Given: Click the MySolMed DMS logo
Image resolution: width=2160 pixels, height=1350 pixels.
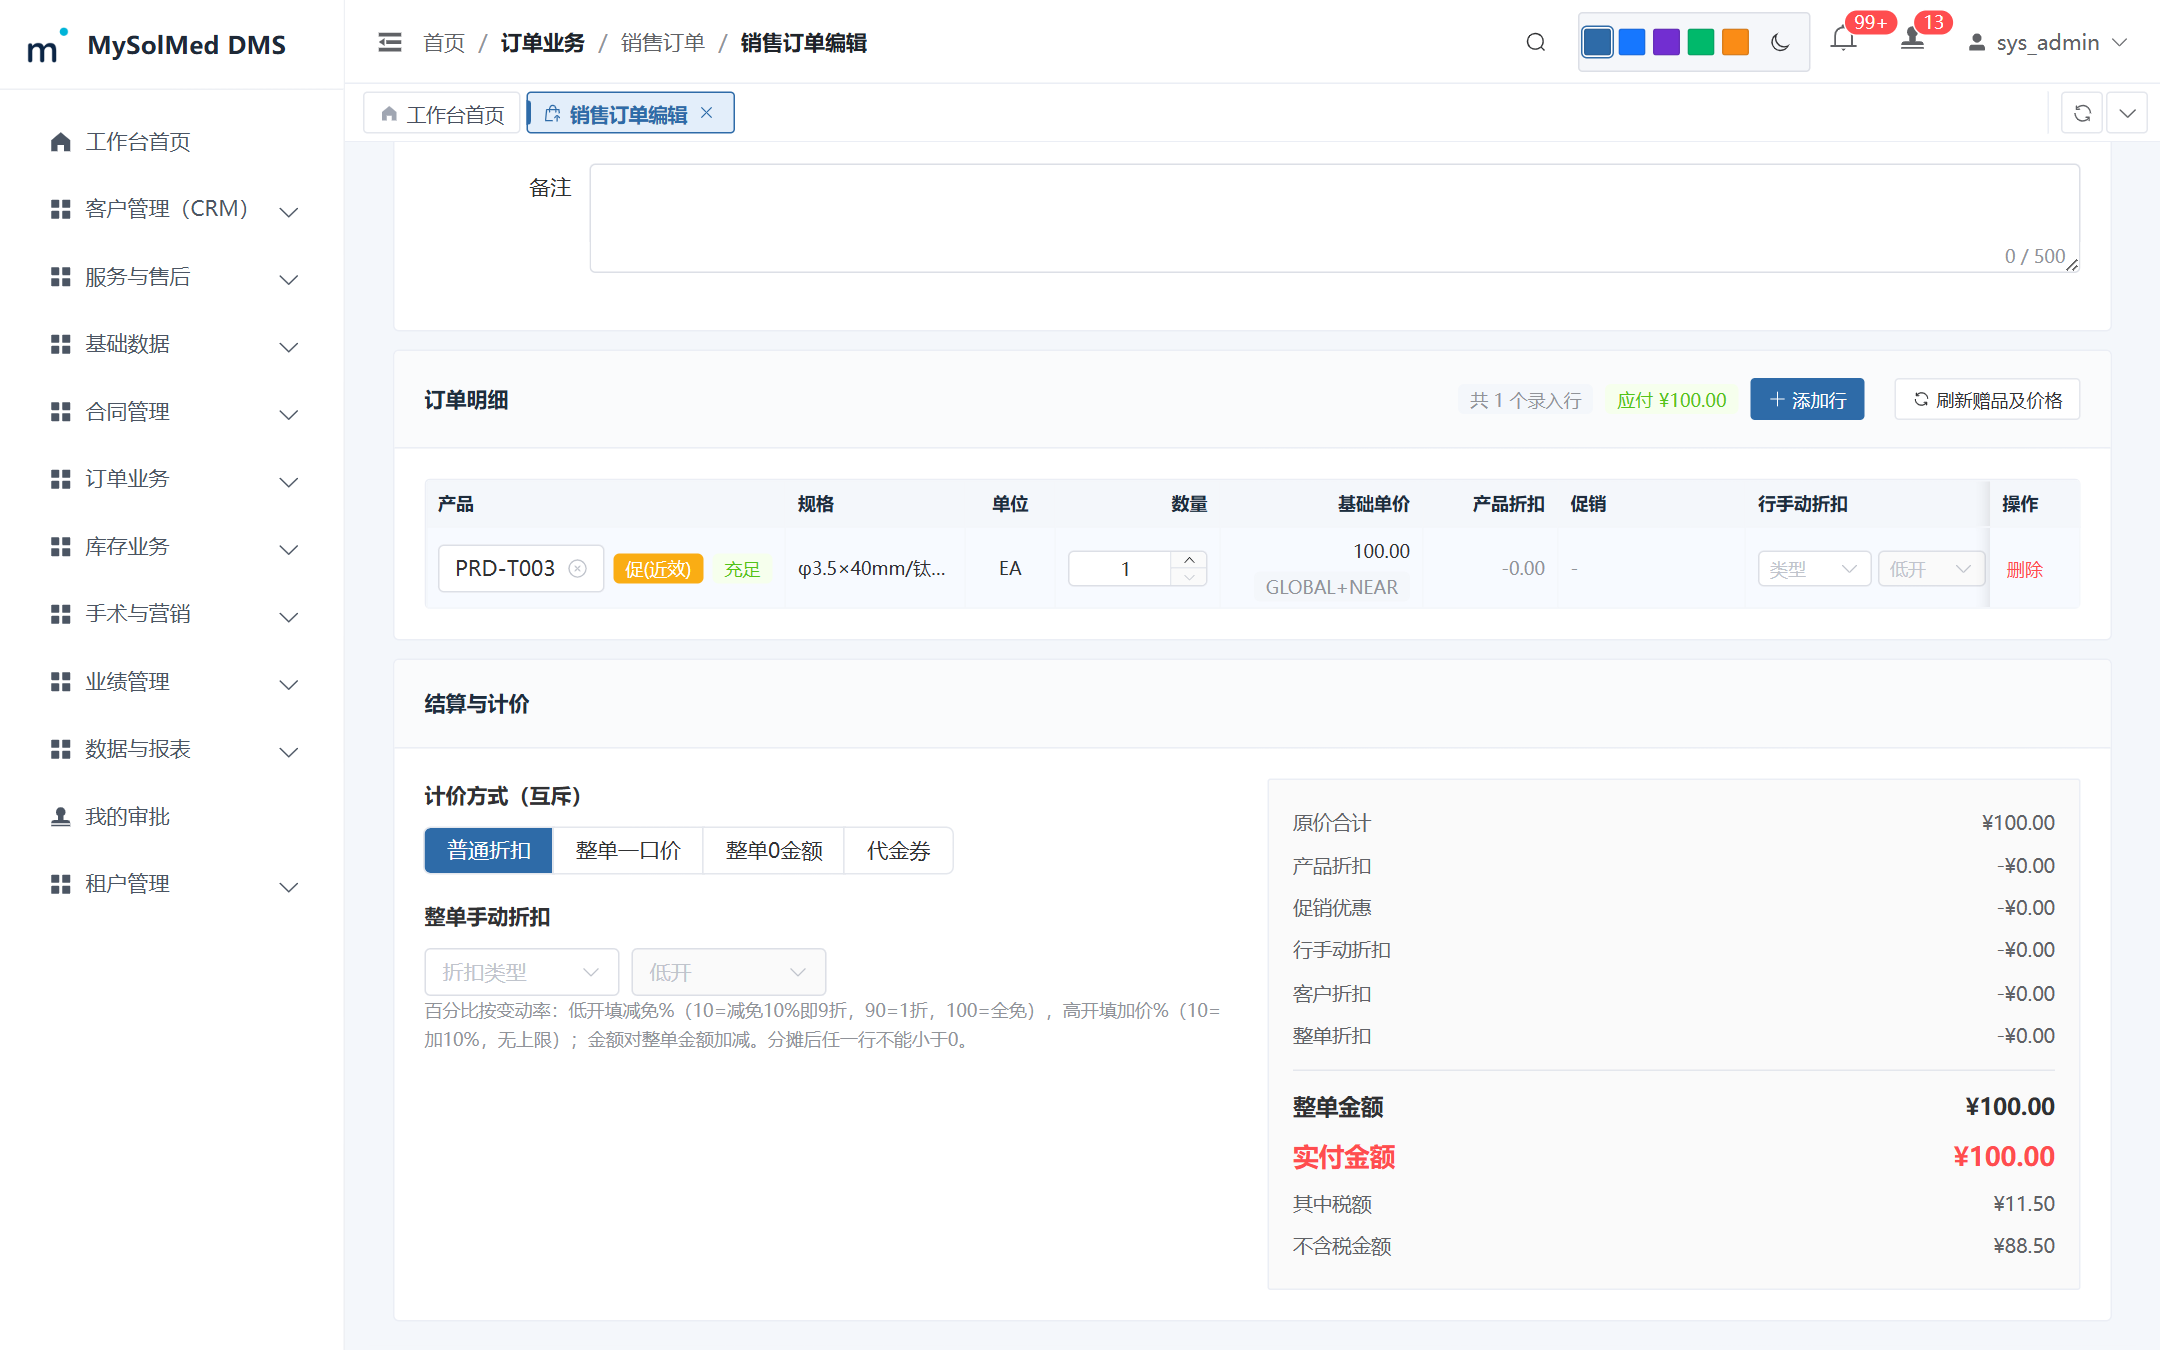Looking at the screenshot, I should click(x=157, y=45).
